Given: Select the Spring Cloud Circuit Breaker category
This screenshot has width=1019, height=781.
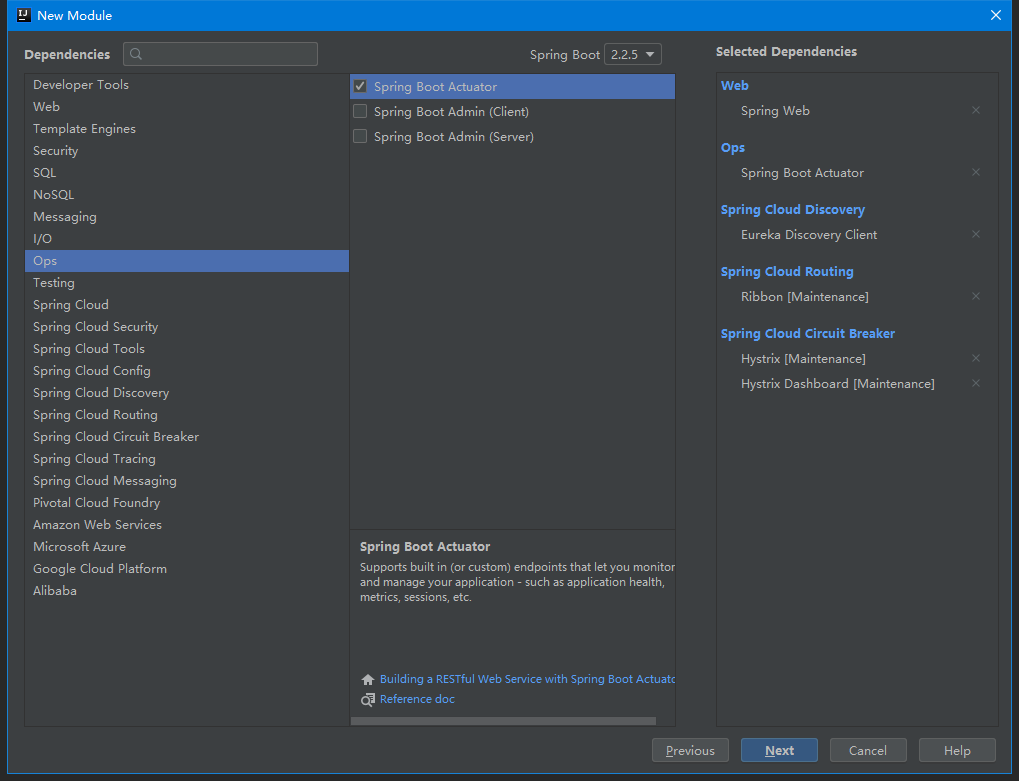Looking at the screenshot, I should pyautogui.click(x=187, y=437).
